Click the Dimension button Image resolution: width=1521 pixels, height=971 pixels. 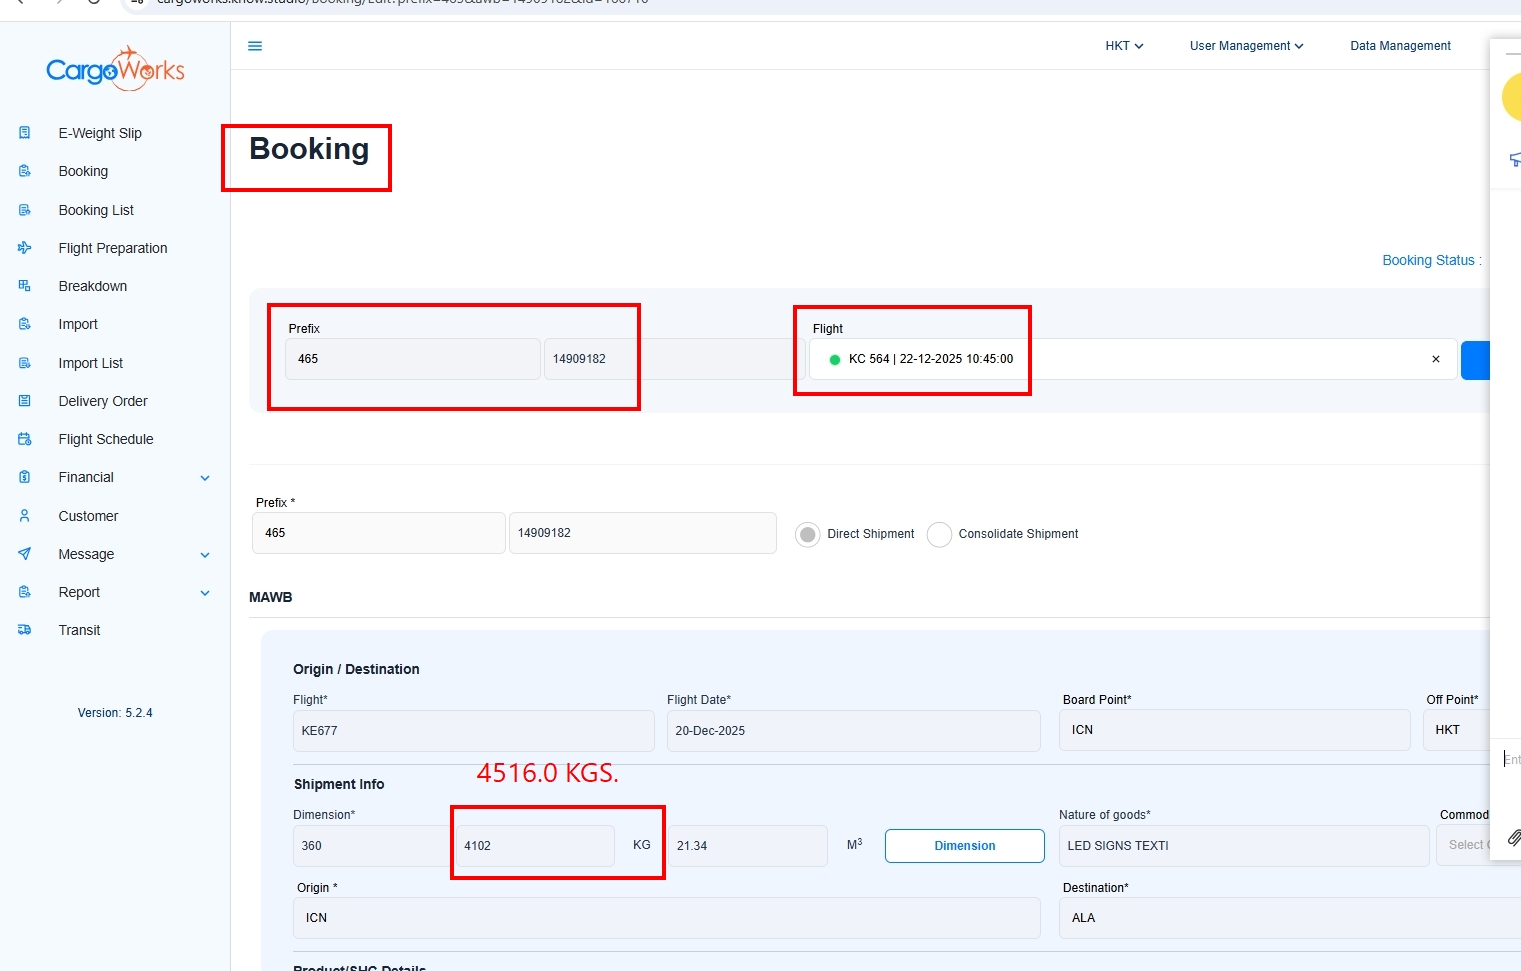(964, 846)
